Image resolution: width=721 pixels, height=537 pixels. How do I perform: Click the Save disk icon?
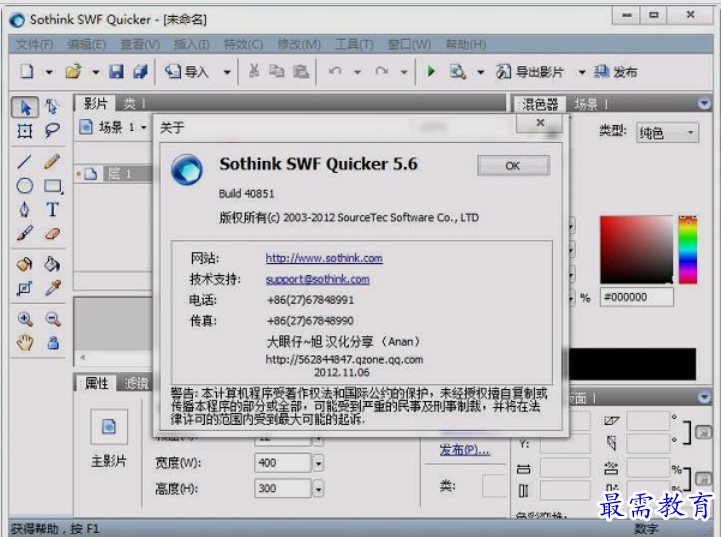[116, 72]
